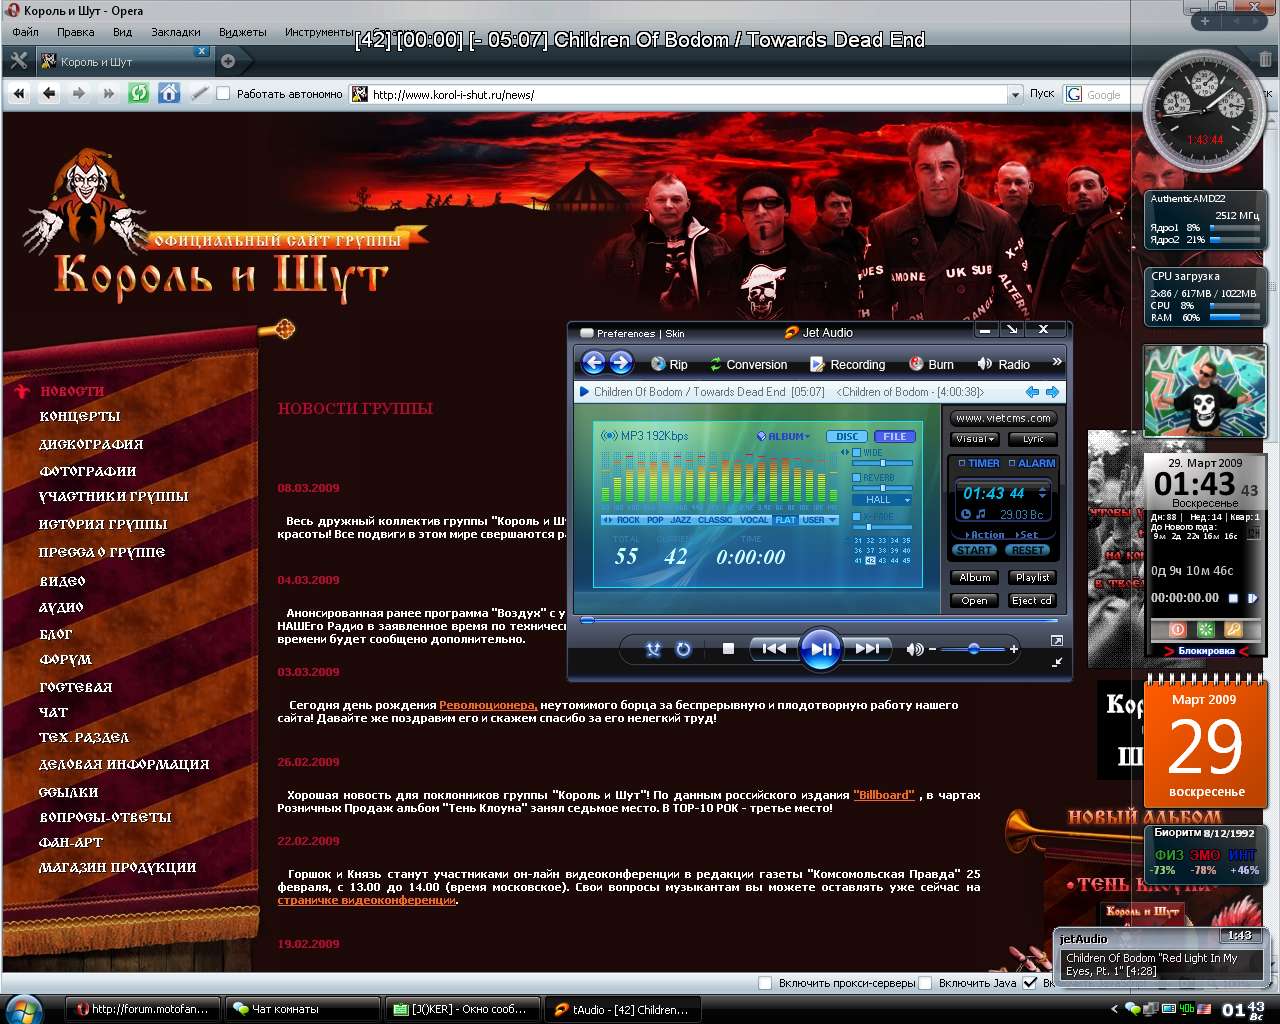Open Burn tool in Jet Audio
This screenshot has height=1024, width=1280.
tap(931, 364)
